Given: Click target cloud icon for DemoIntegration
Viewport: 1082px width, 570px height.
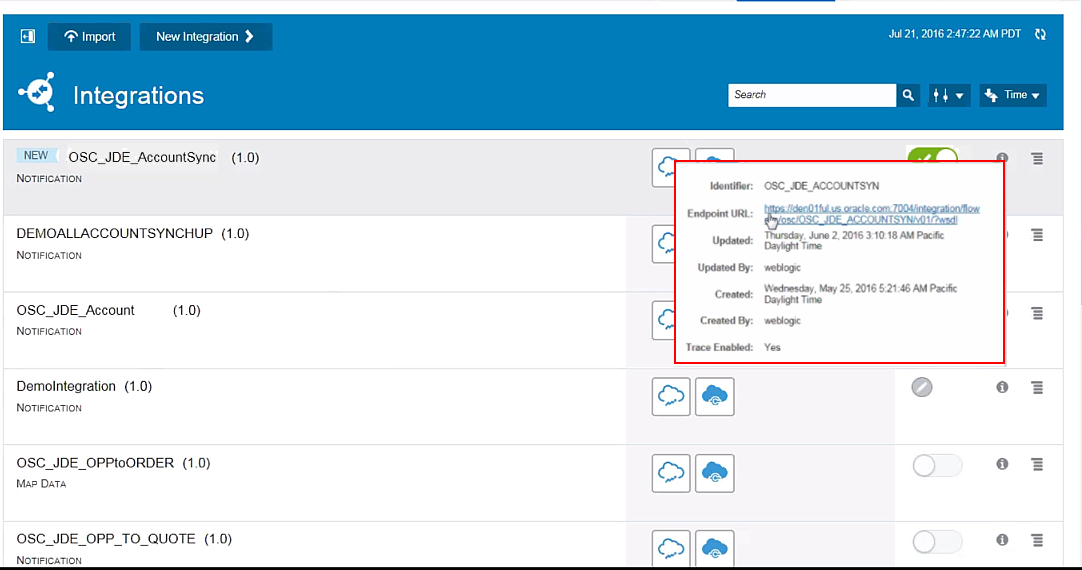Looking at the screenshot, I should pos(714,396).
